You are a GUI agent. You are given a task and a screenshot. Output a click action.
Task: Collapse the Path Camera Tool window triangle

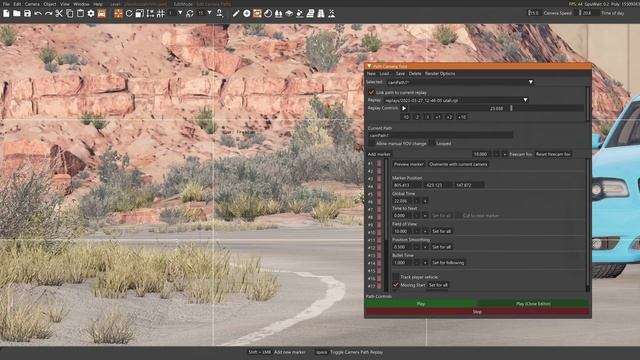point(369,66)
